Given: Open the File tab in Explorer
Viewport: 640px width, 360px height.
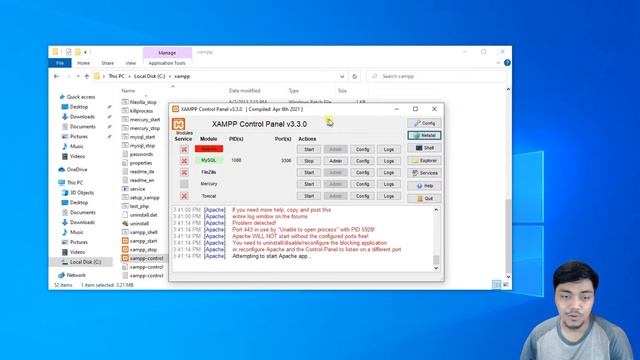Looking at the screenshot, I should [x=60, y=63].
